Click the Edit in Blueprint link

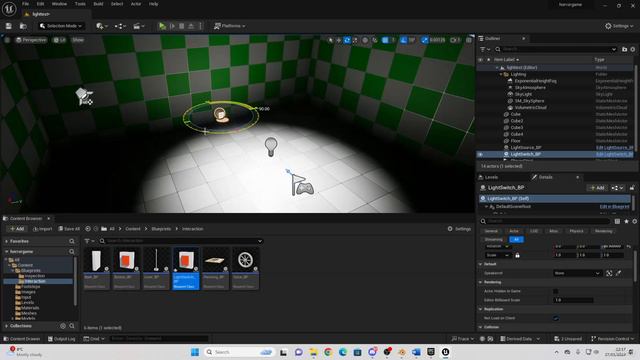point(614,207)
